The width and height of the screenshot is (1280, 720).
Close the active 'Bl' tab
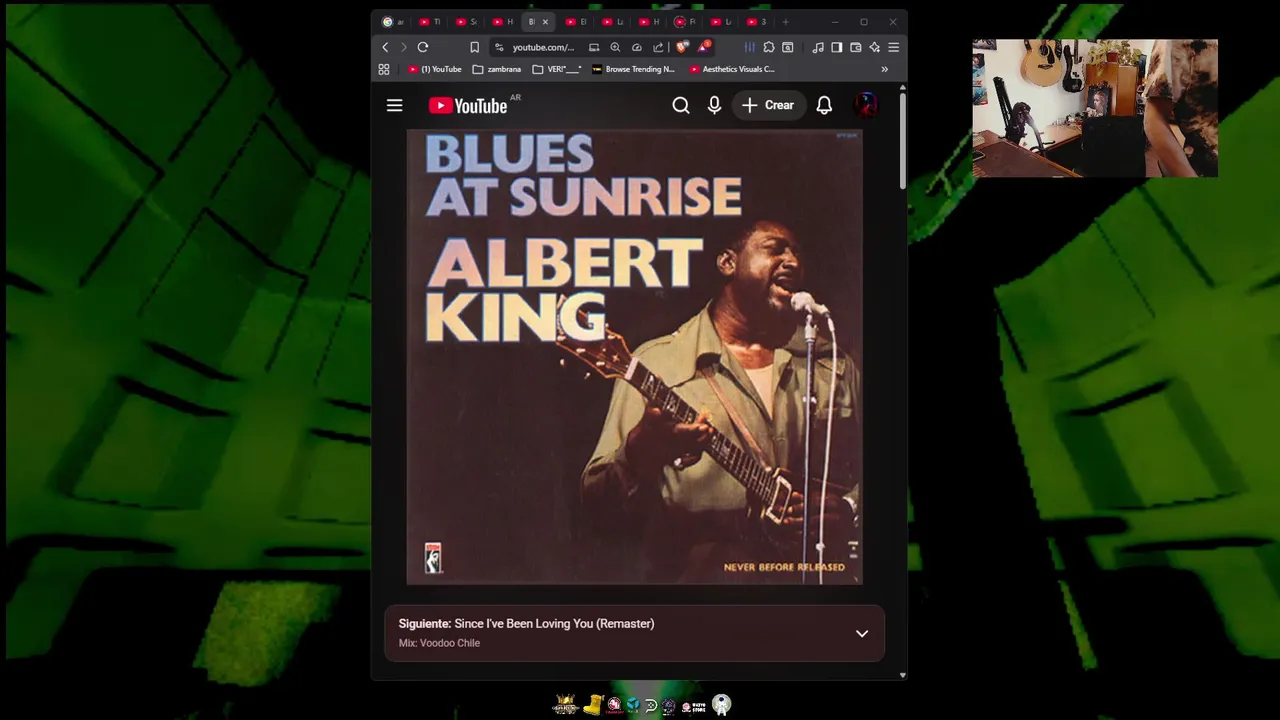coord(545,22)
